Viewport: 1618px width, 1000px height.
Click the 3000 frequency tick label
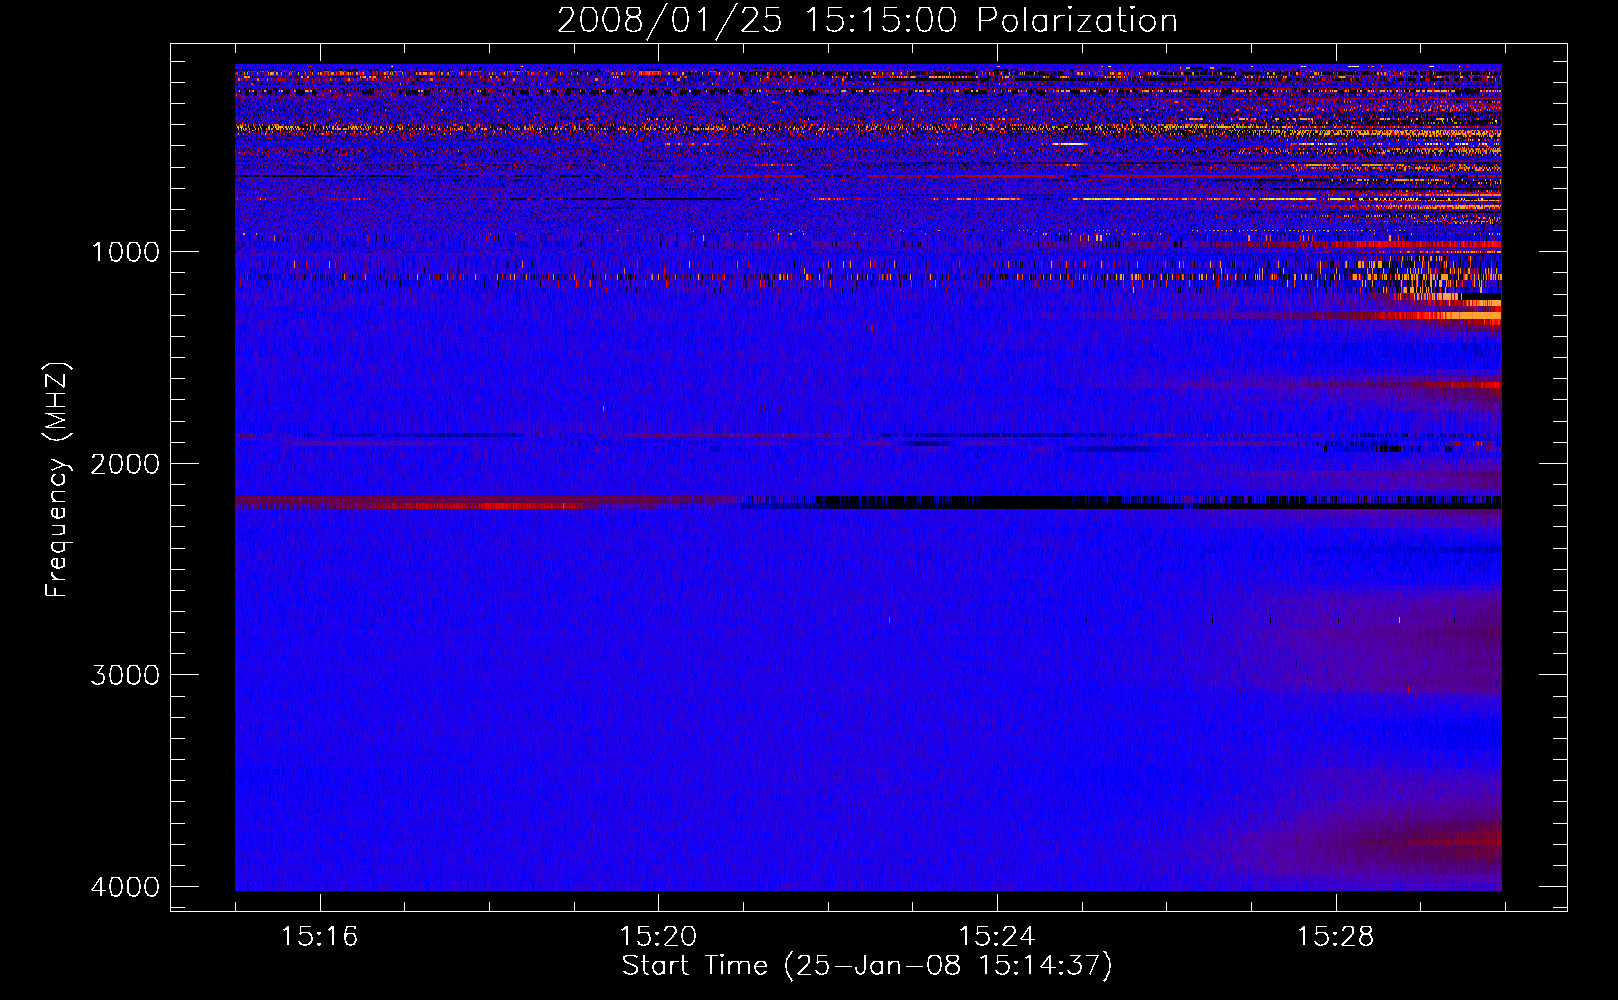[125, 675]
